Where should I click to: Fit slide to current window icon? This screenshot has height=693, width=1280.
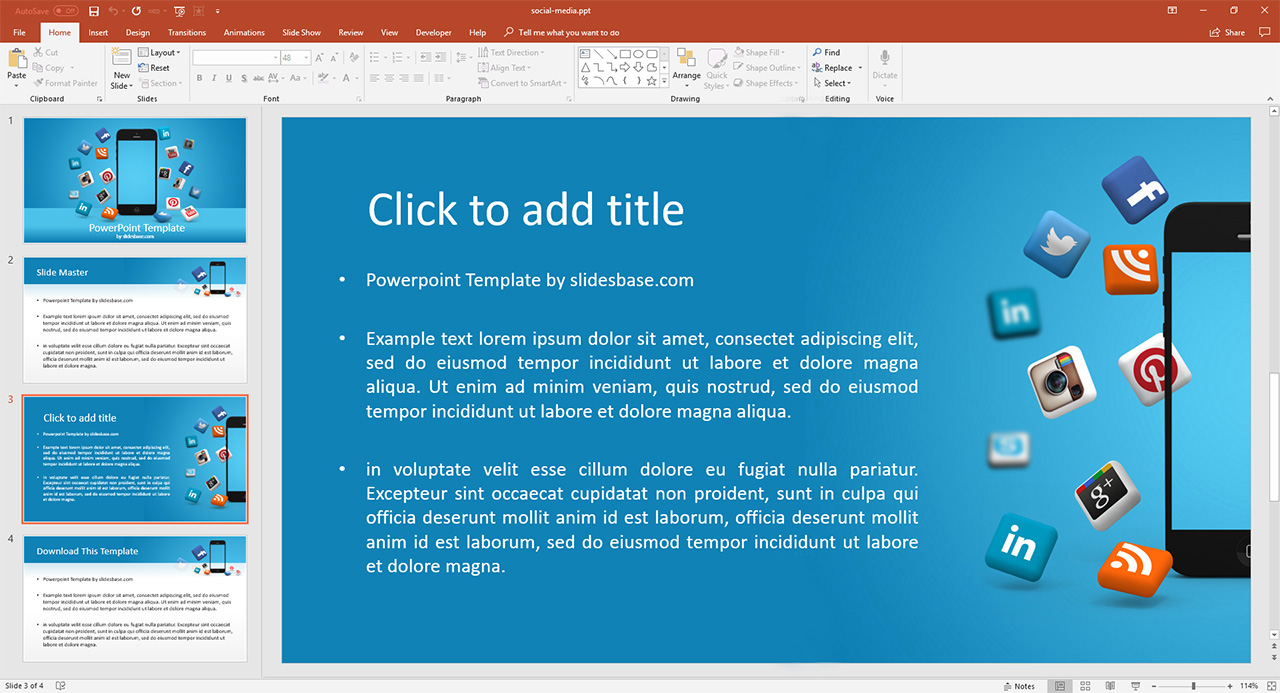1270,686
